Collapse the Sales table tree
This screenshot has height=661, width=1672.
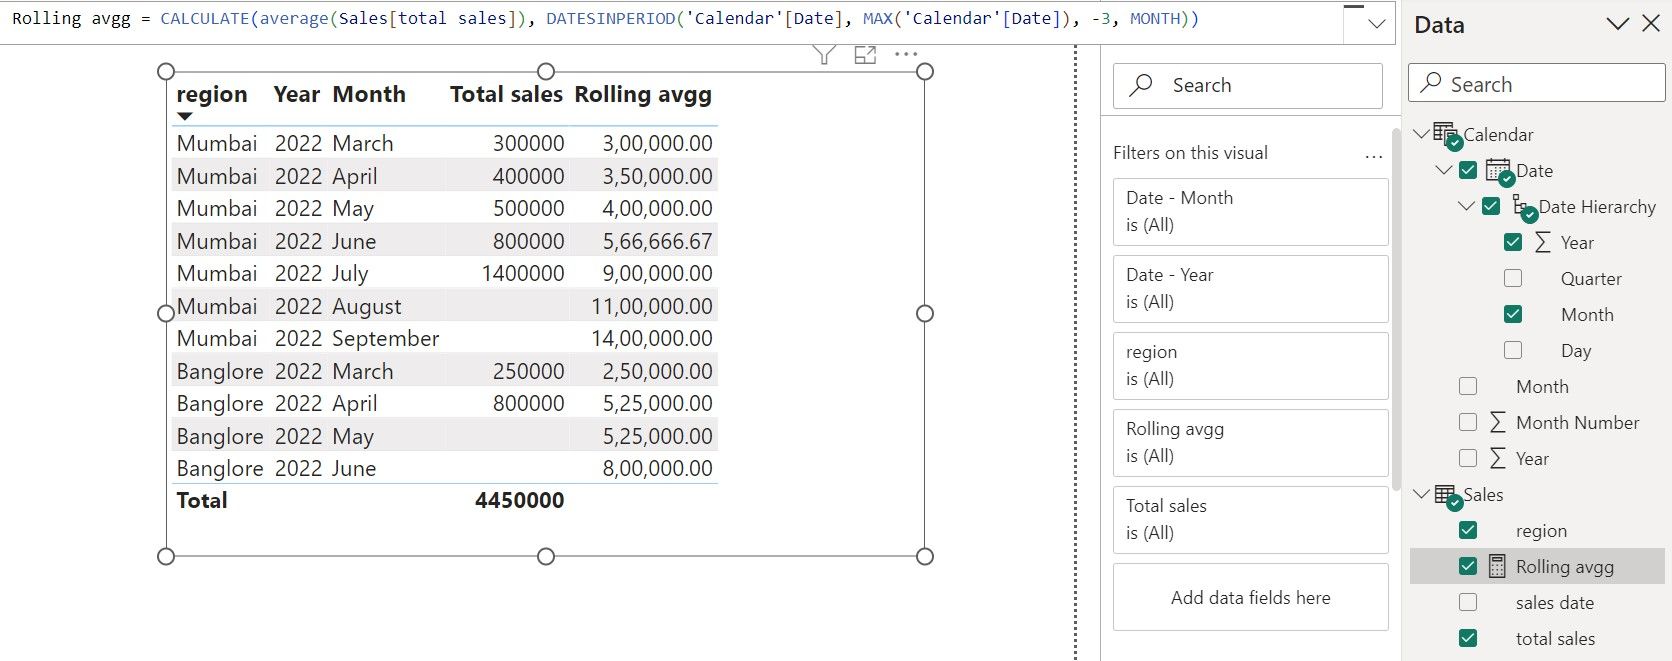coord(1421,495)
